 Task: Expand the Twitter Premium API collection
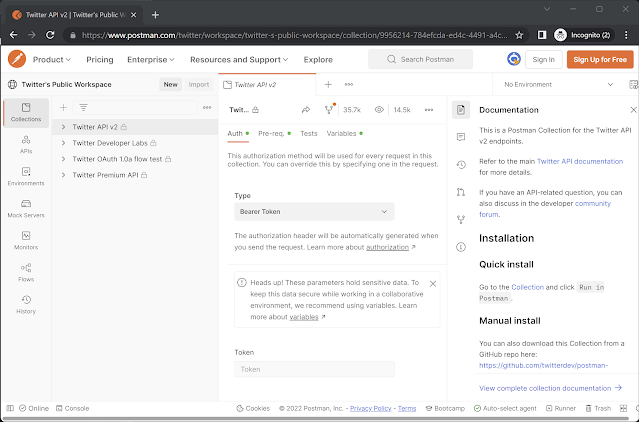pos(63,175)
